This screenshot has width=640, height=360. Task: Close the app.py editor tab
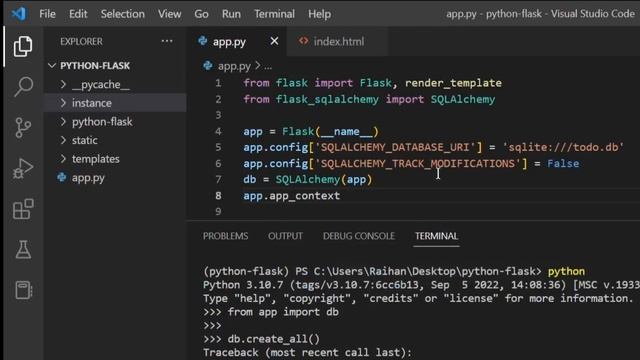274,41
